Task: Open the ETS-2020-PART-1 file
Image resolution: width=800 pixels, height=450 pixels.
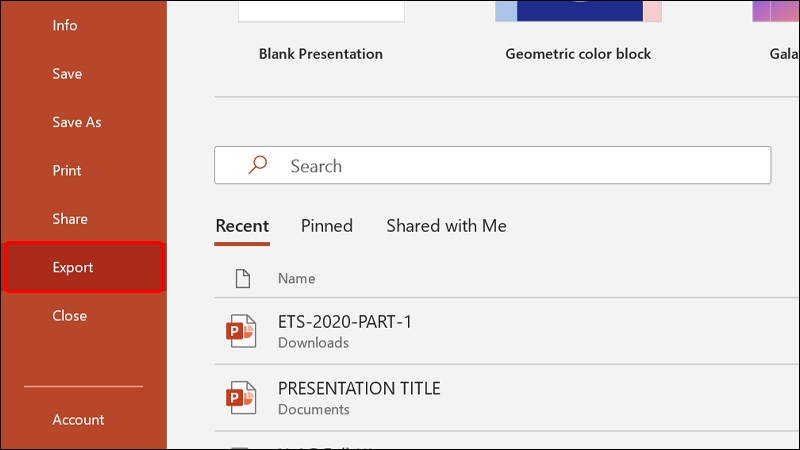Action: (x=345, y=322)
